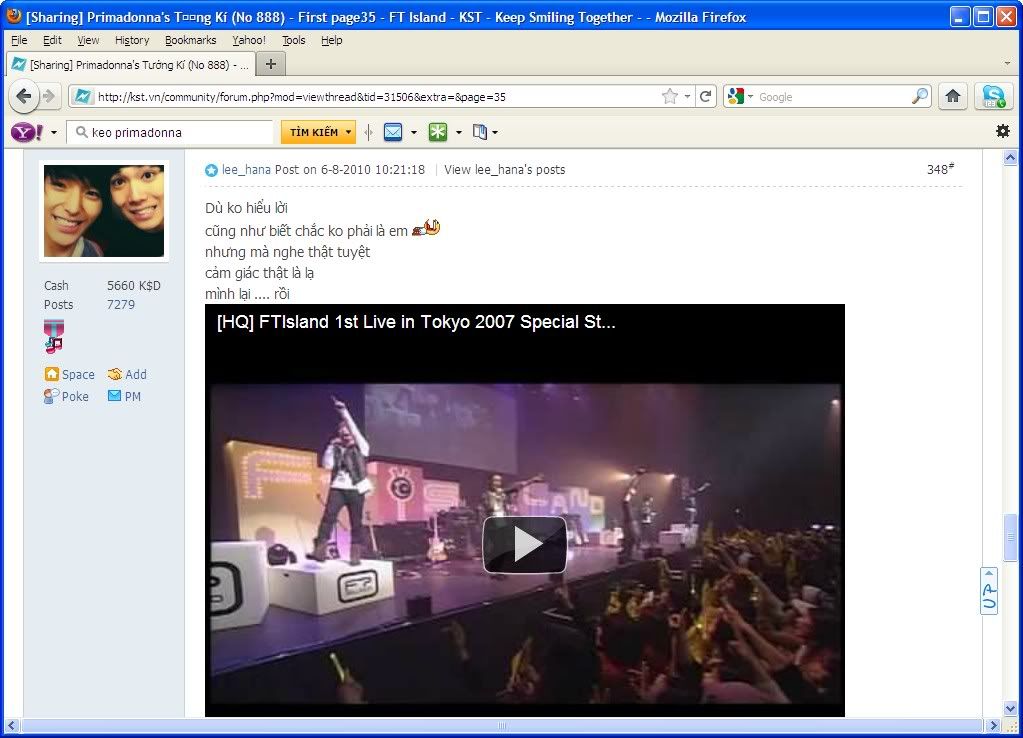
Task: Expand the TÌM KIẾM search dropdown arrow
Action: click(348, 132)
